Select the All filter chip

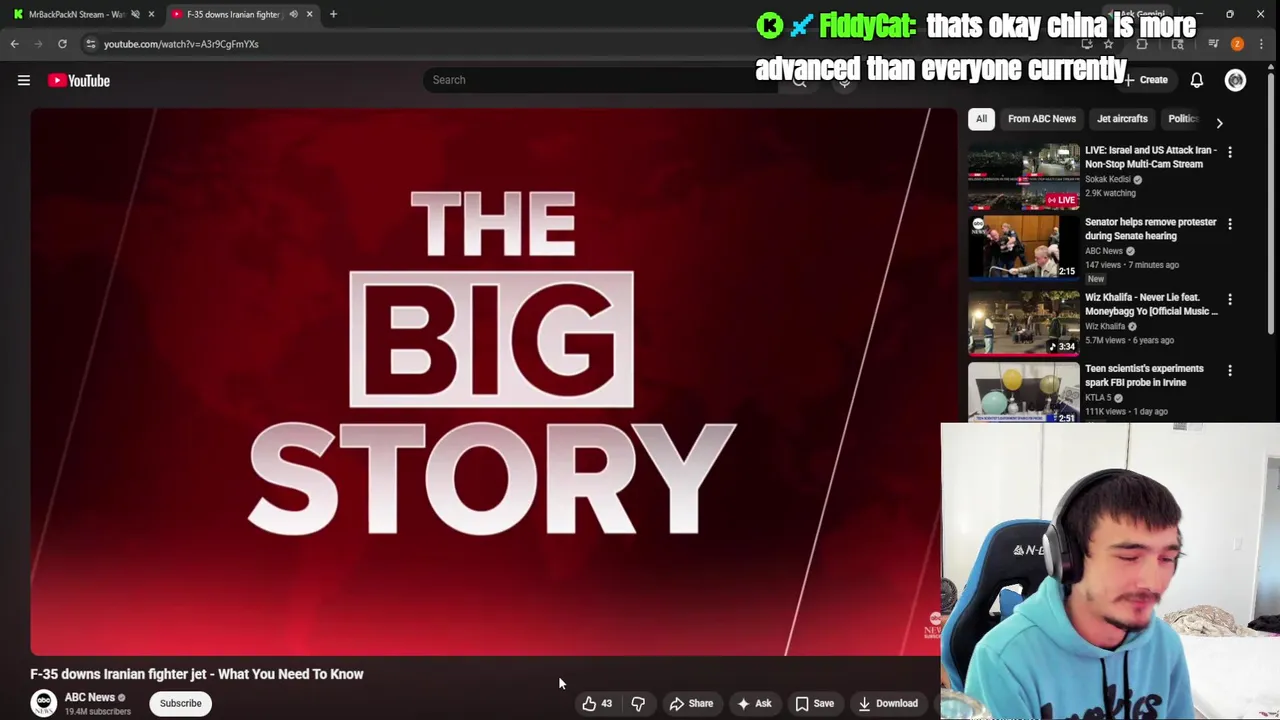point(981,119)
